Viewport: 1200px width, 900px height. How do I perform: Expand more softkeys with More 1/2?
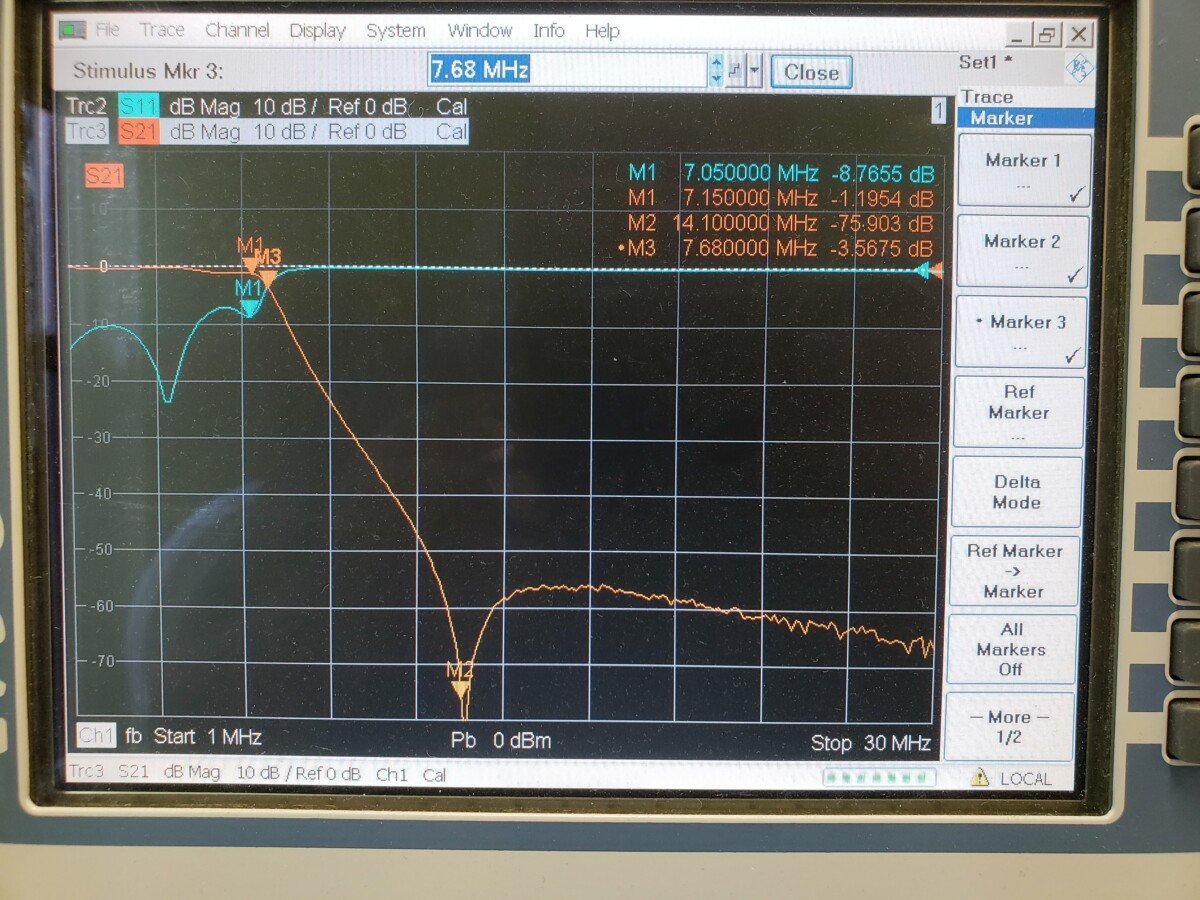(1010, 727)
